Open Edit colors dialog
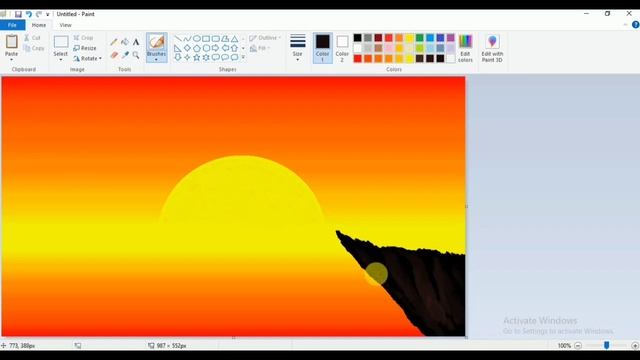 click(x=465, y=48)
